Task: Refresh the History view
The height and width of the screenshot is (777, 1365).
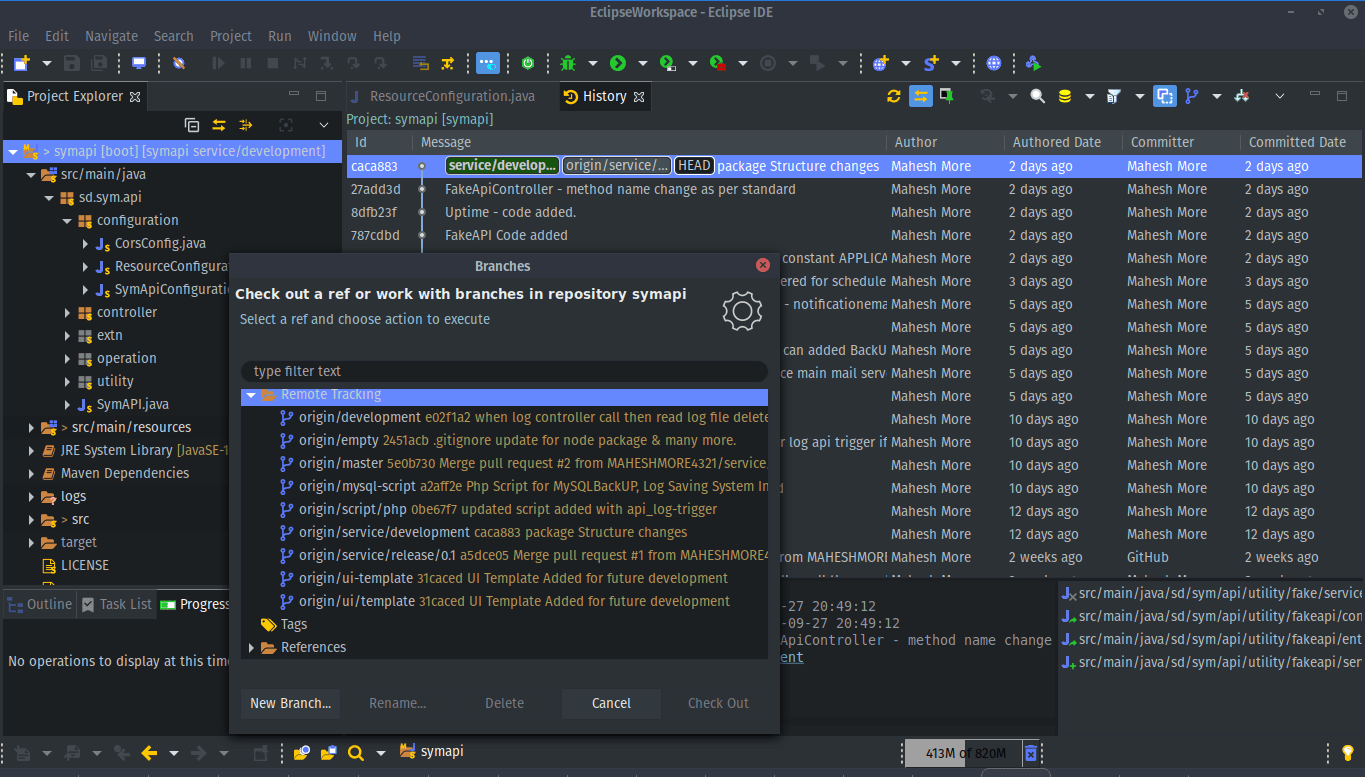Action: click(893, 96)
